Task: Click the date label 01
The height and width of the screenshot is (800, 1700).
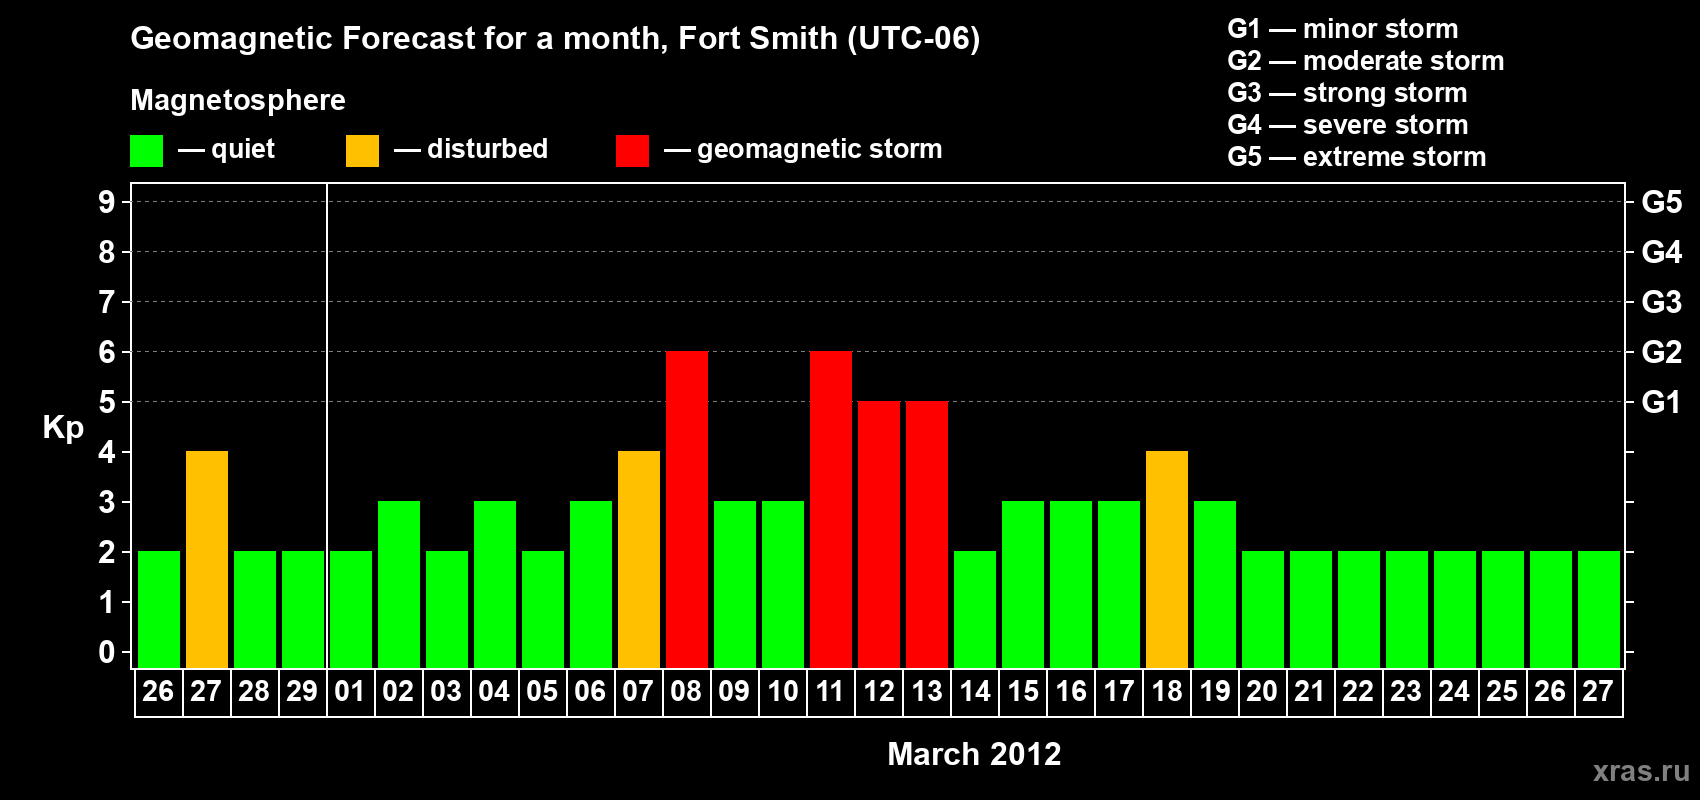Action: (x=350, y=692)
